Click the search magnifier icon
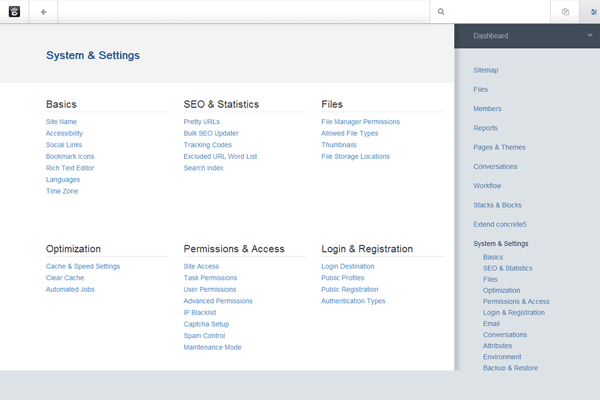Viewport: 600px width, 400px height. tap(441, 12)
